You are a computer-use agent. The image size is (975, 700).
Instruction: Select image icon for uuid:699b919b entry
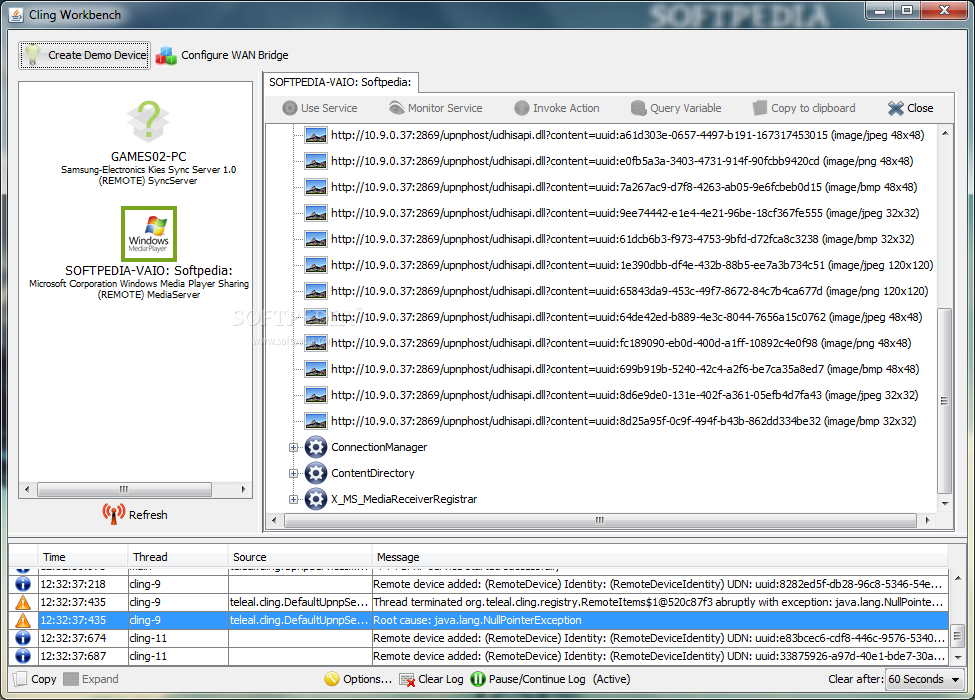pos(316,369)
